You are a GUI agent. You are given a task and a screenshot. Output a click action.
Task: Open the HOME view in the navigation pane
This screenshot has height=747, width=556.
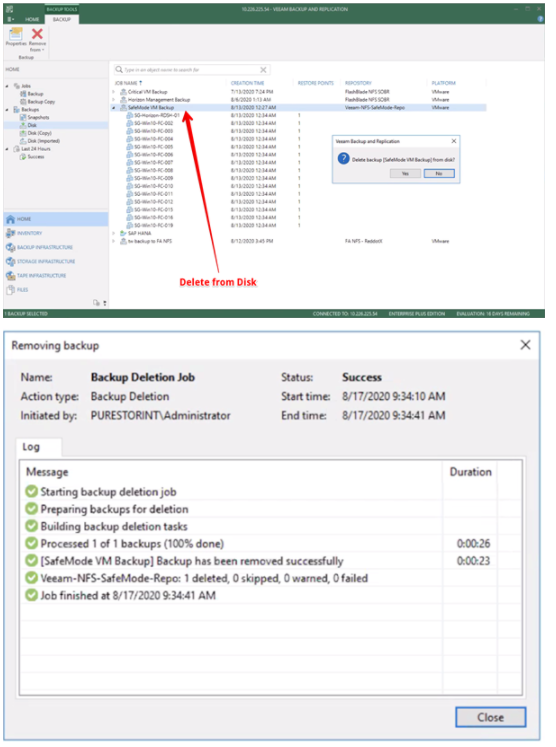(56, 219)
